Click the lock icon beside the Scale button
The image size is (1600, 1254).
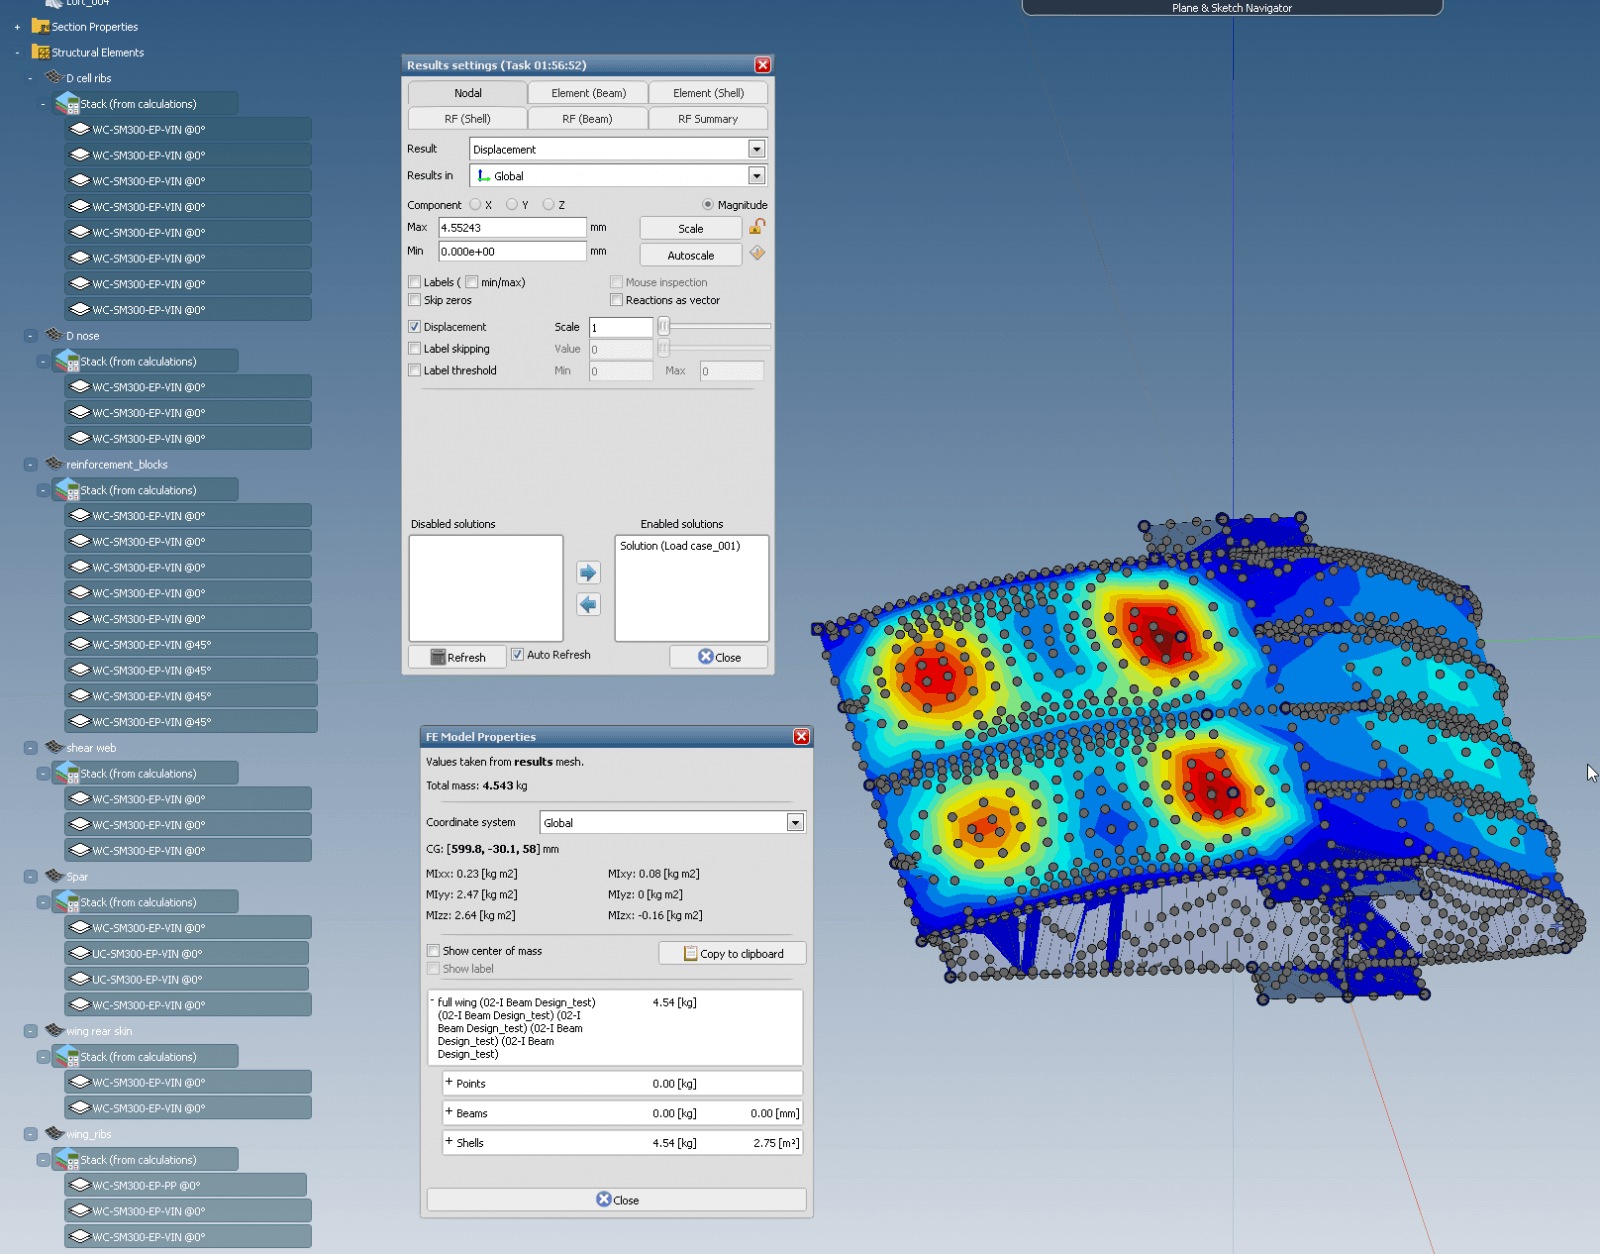pyautogui.click(x=757, y=227)
